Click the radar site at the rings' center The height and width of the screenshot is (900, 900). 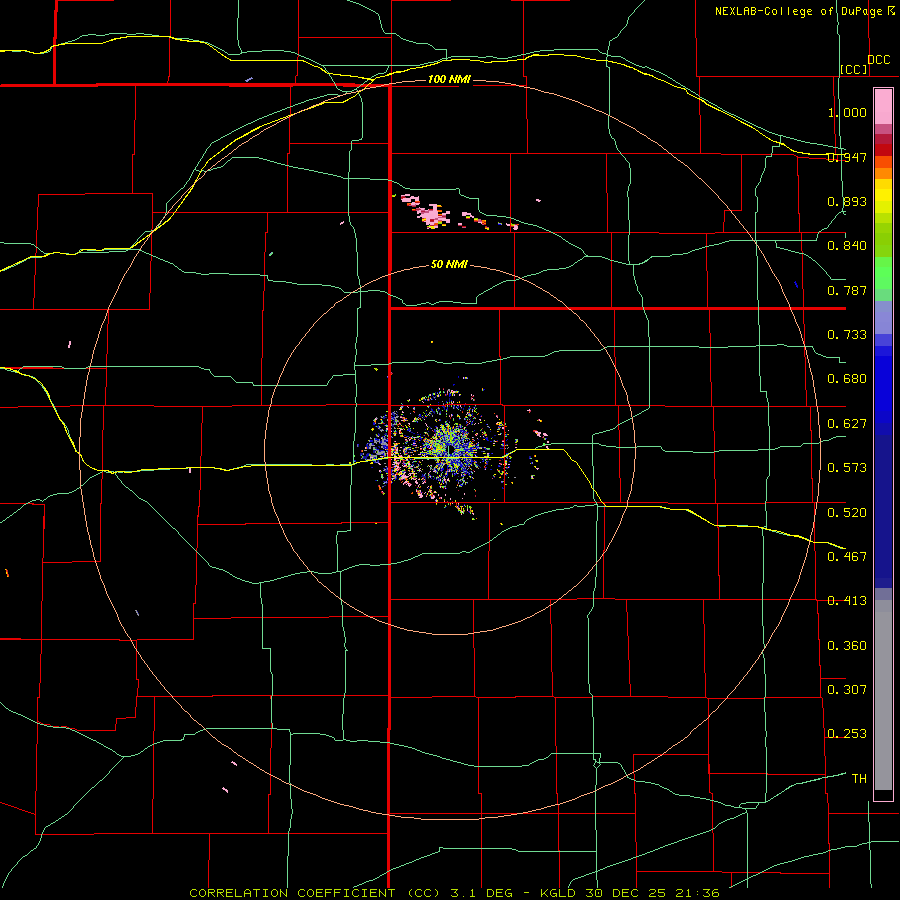pos(450,449)
